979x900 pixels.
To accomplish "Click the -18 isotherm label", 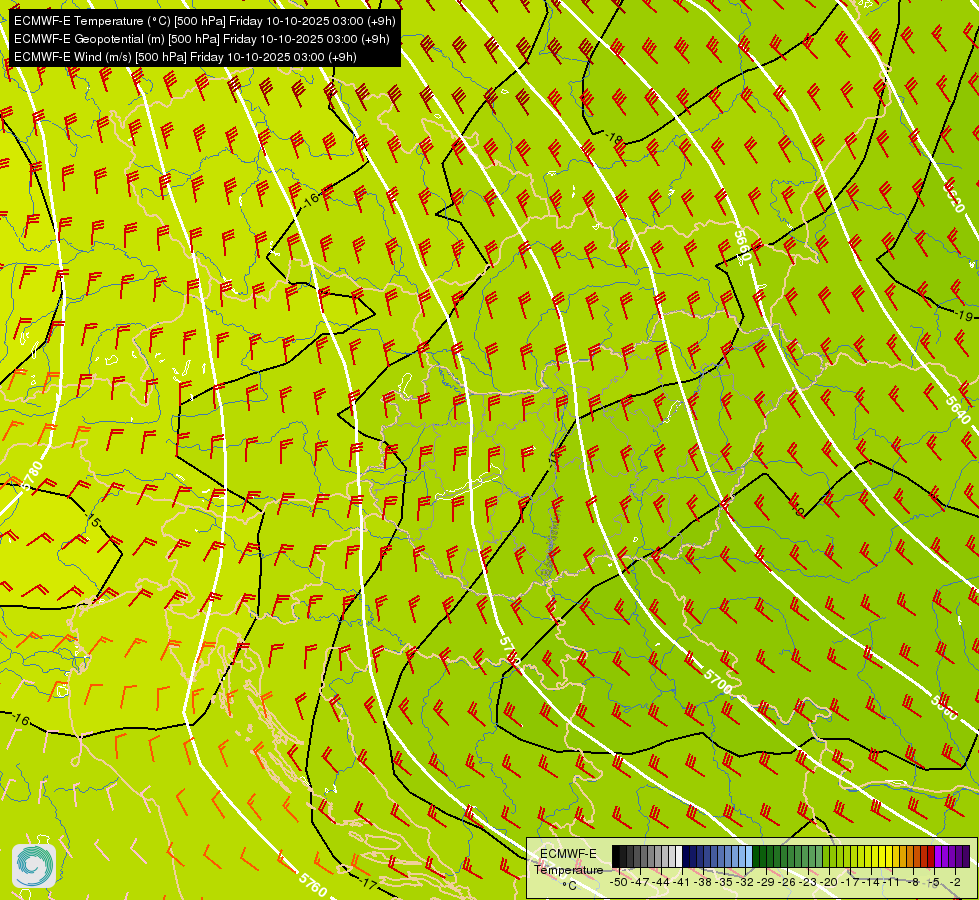I will coord(615,139).
